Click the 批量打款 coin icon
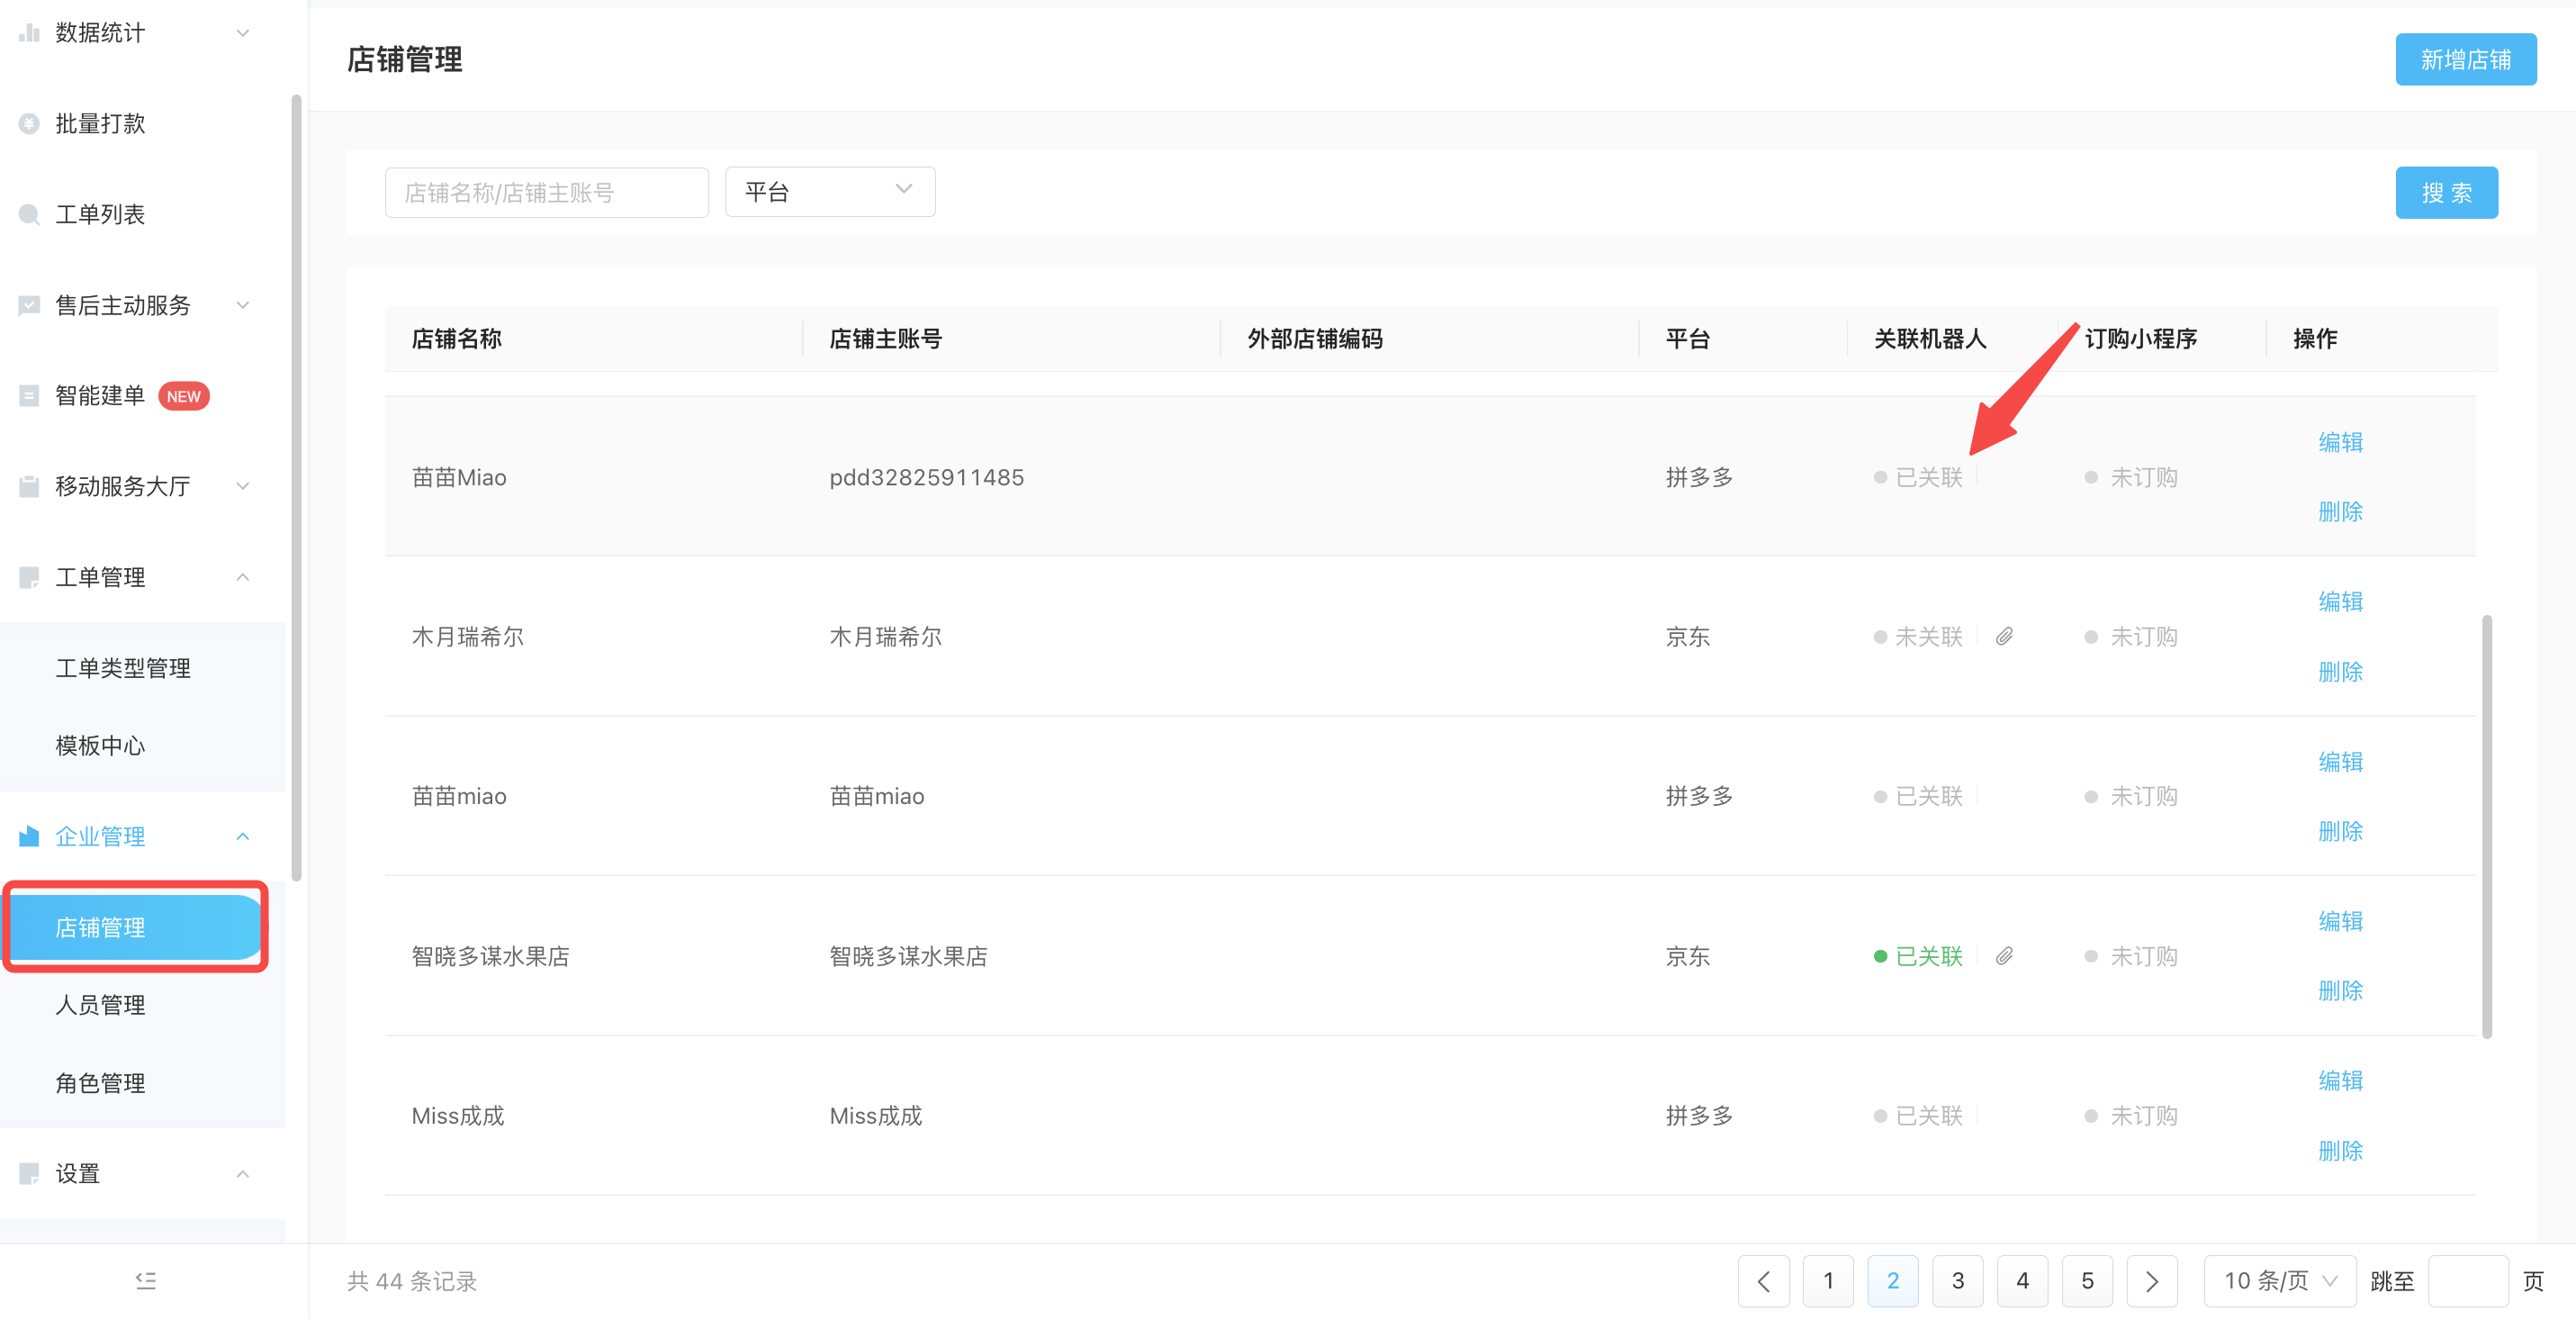Screen dimensions: 2576x1320 pos(29,124)
